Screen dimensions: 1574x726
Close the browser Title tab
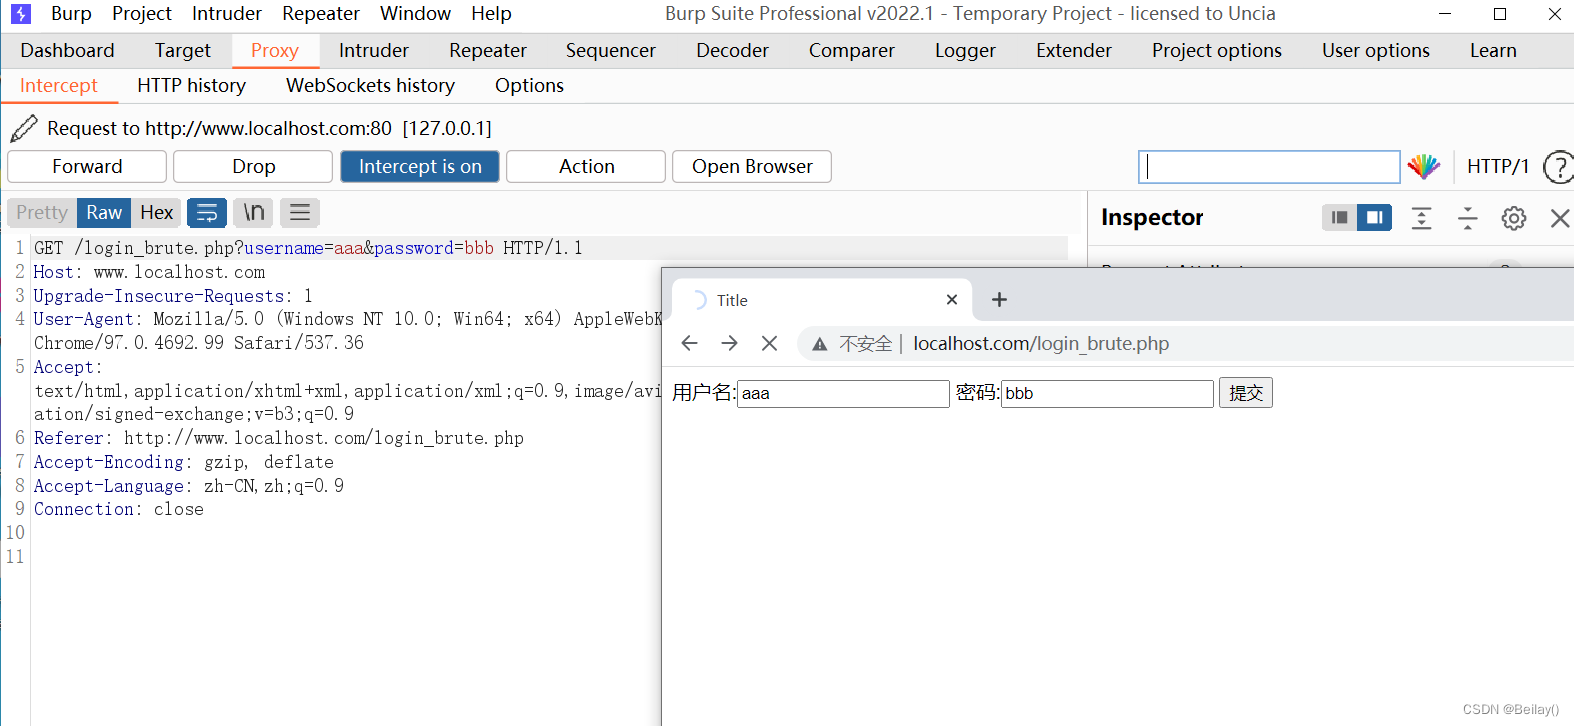point(952,300)
